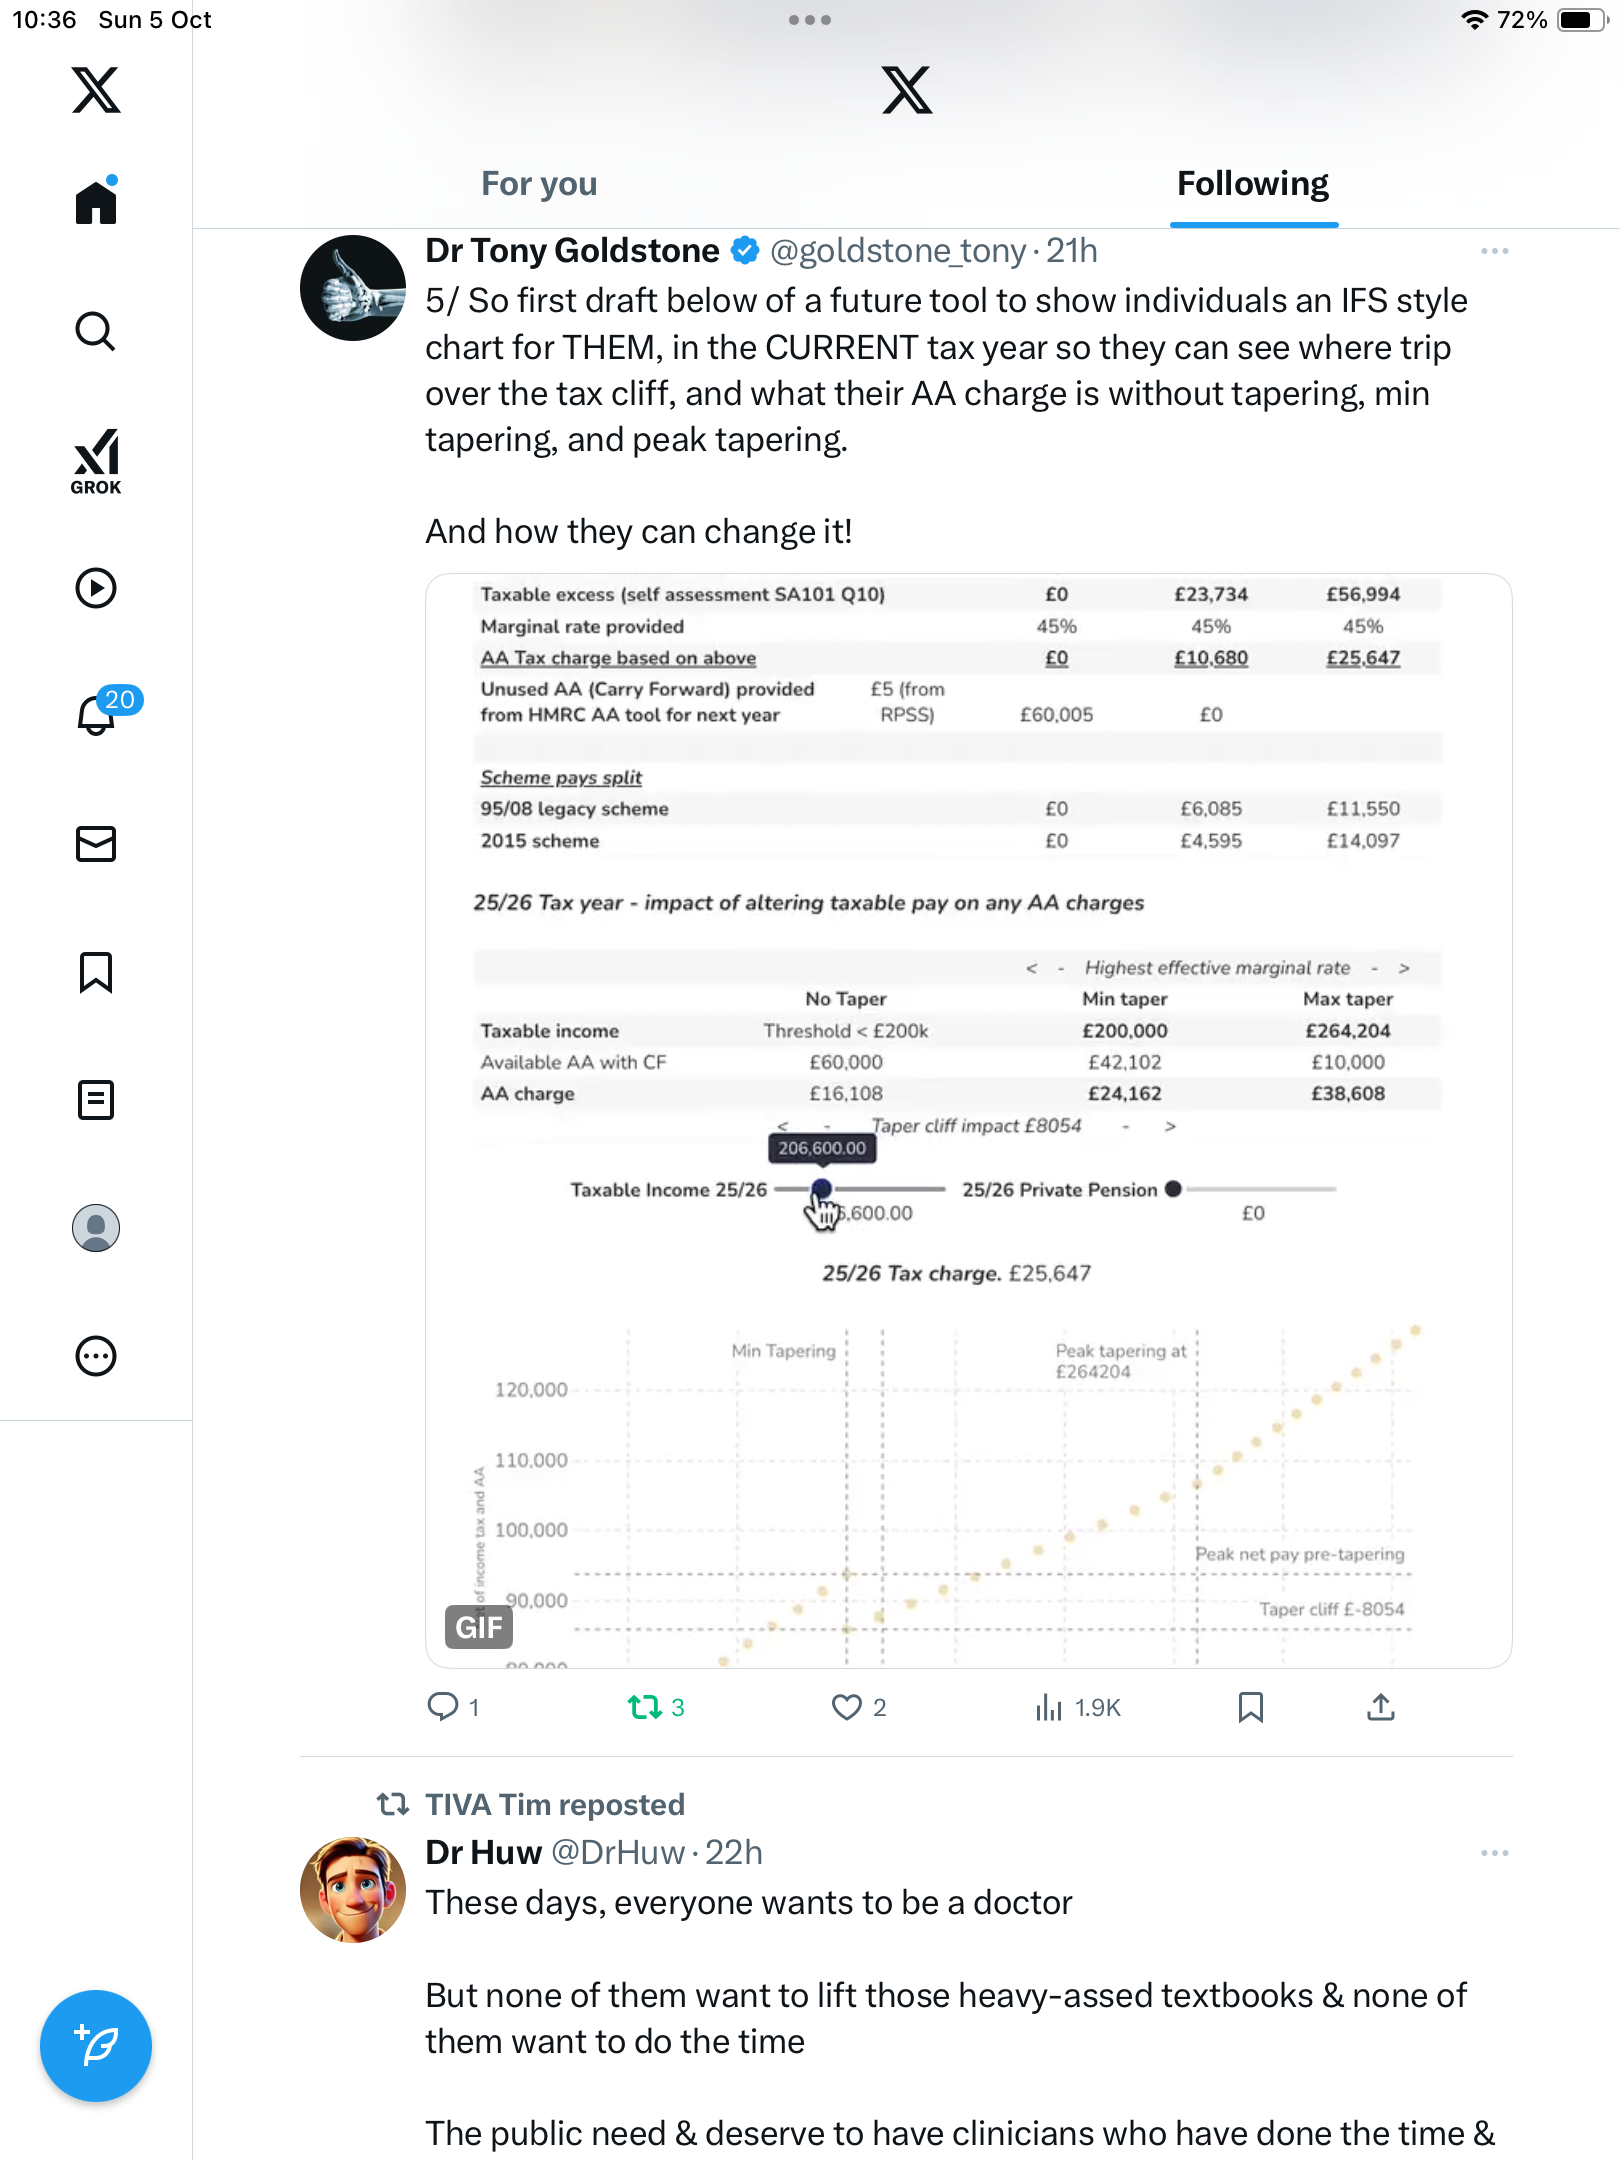Expand the sidebar More circle menu
Viewport: 1620px width, 2160px height.
96,1356
